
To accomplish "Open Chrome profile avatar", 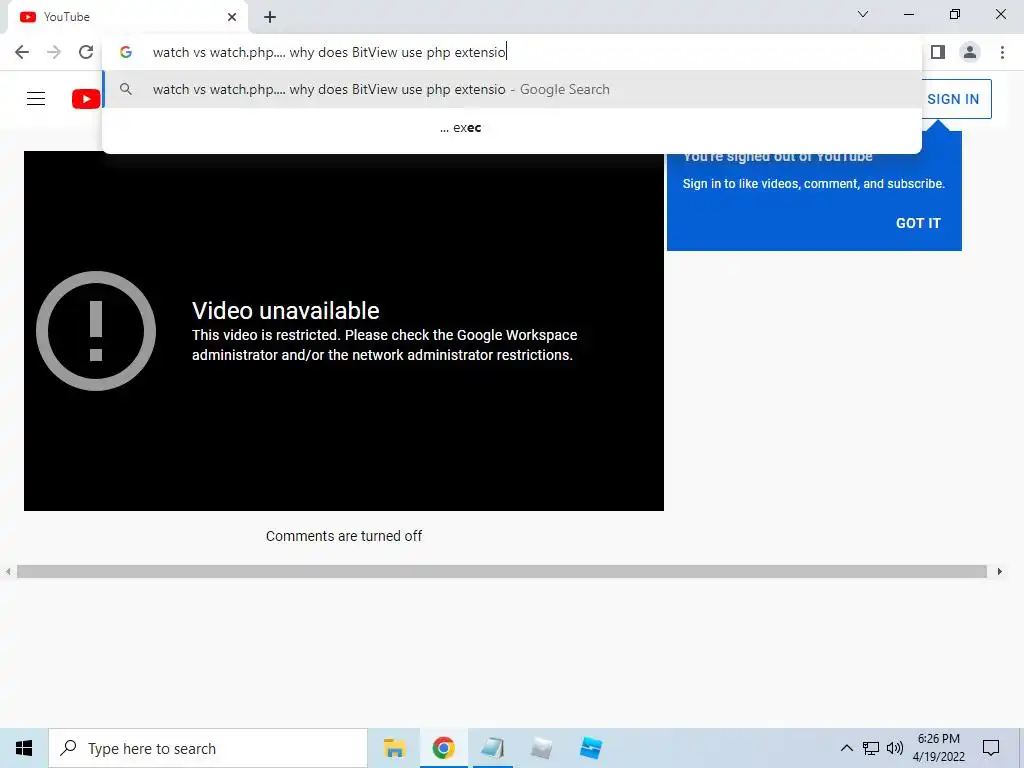I will pyautogui.click(x=970, y=52).
